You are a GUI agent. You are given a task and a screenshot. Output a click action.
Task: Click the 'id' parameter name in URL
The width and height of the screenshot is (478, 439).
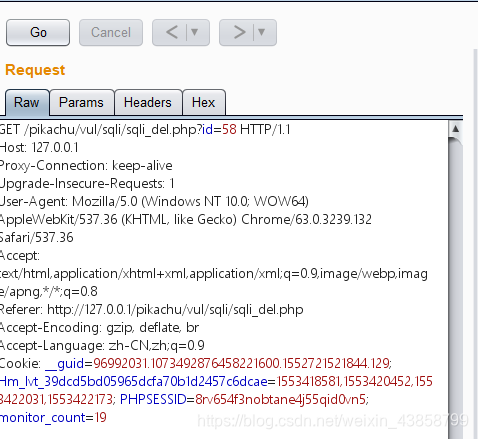coord(207,129)
